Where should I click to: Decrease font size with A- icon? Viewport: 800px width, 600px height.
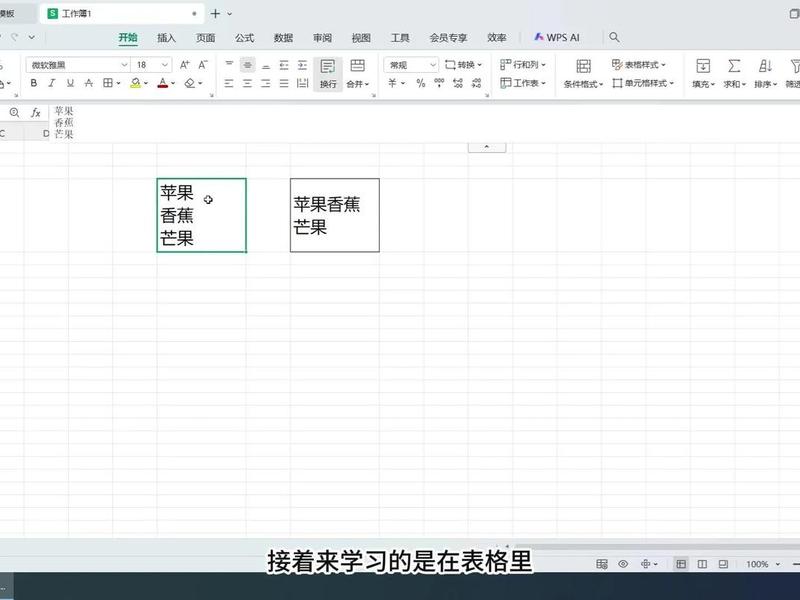[203, 65]
